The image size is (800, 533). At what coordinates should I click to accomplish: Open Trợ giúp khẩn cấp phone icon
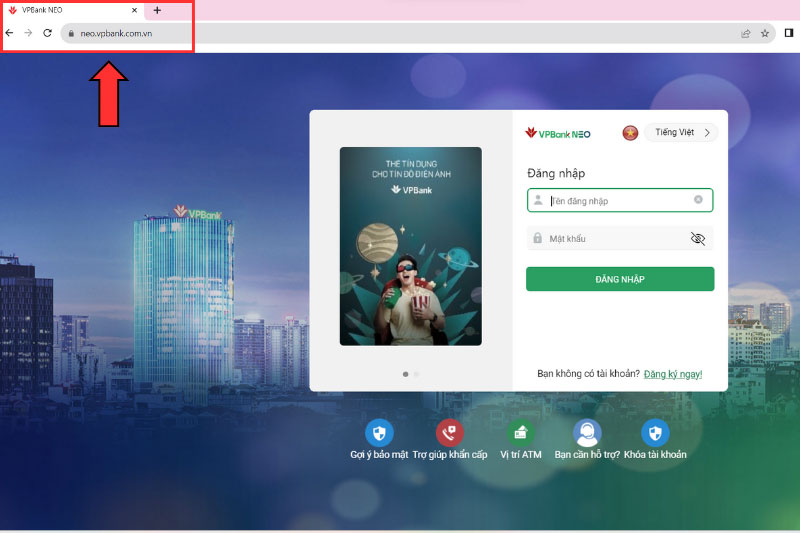pyautogui.click(x=449, y=433)
